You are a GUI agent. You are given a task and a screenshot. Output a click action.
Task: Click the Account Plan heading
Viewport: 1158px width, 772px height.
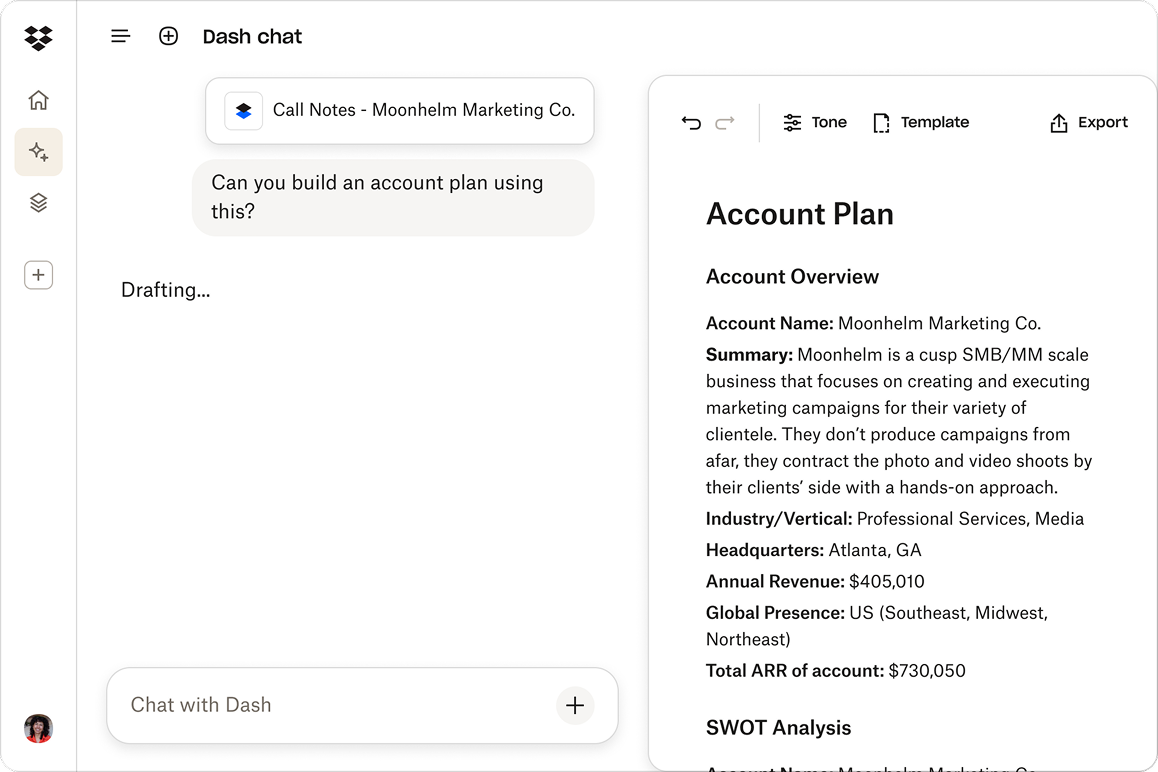pyautogui.click(x=800, y=214)
